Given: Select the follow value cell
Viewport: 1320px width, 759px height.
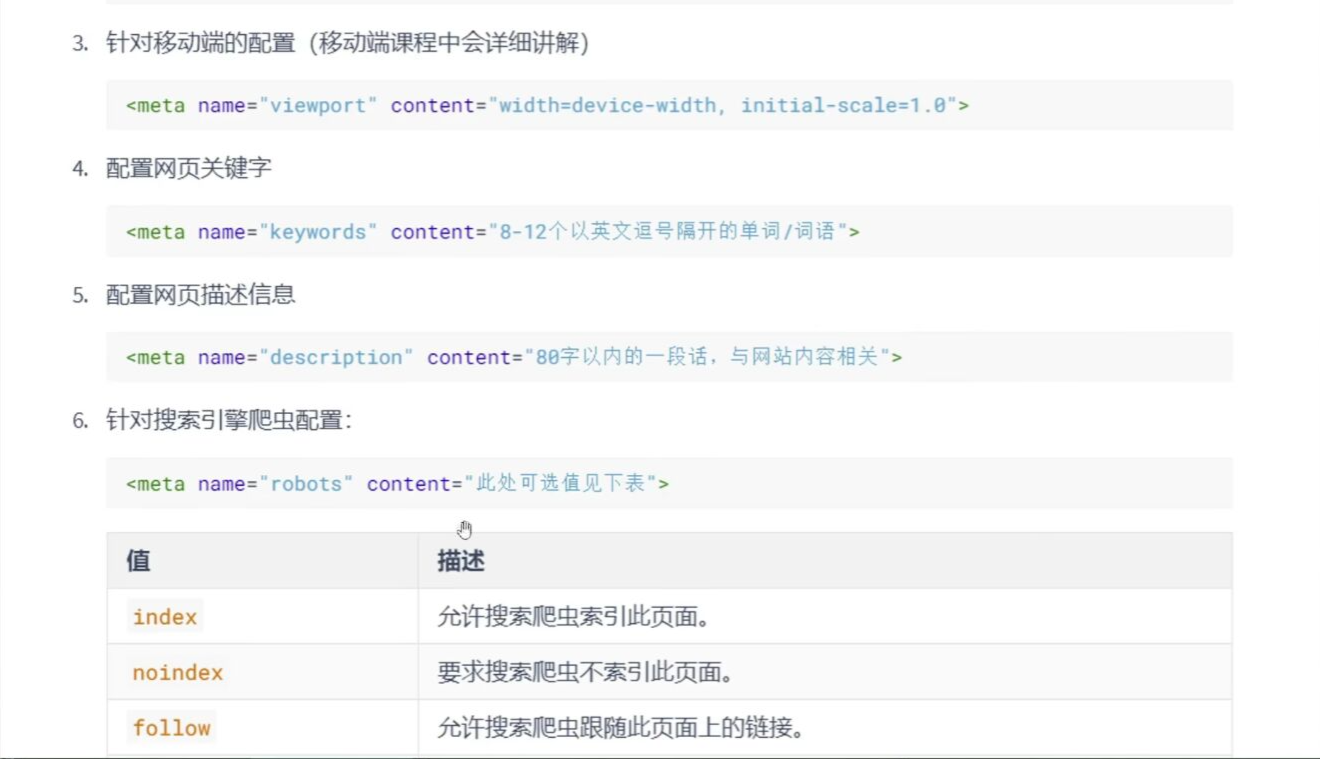Looking at the screenshot, I should pos(171,728).
